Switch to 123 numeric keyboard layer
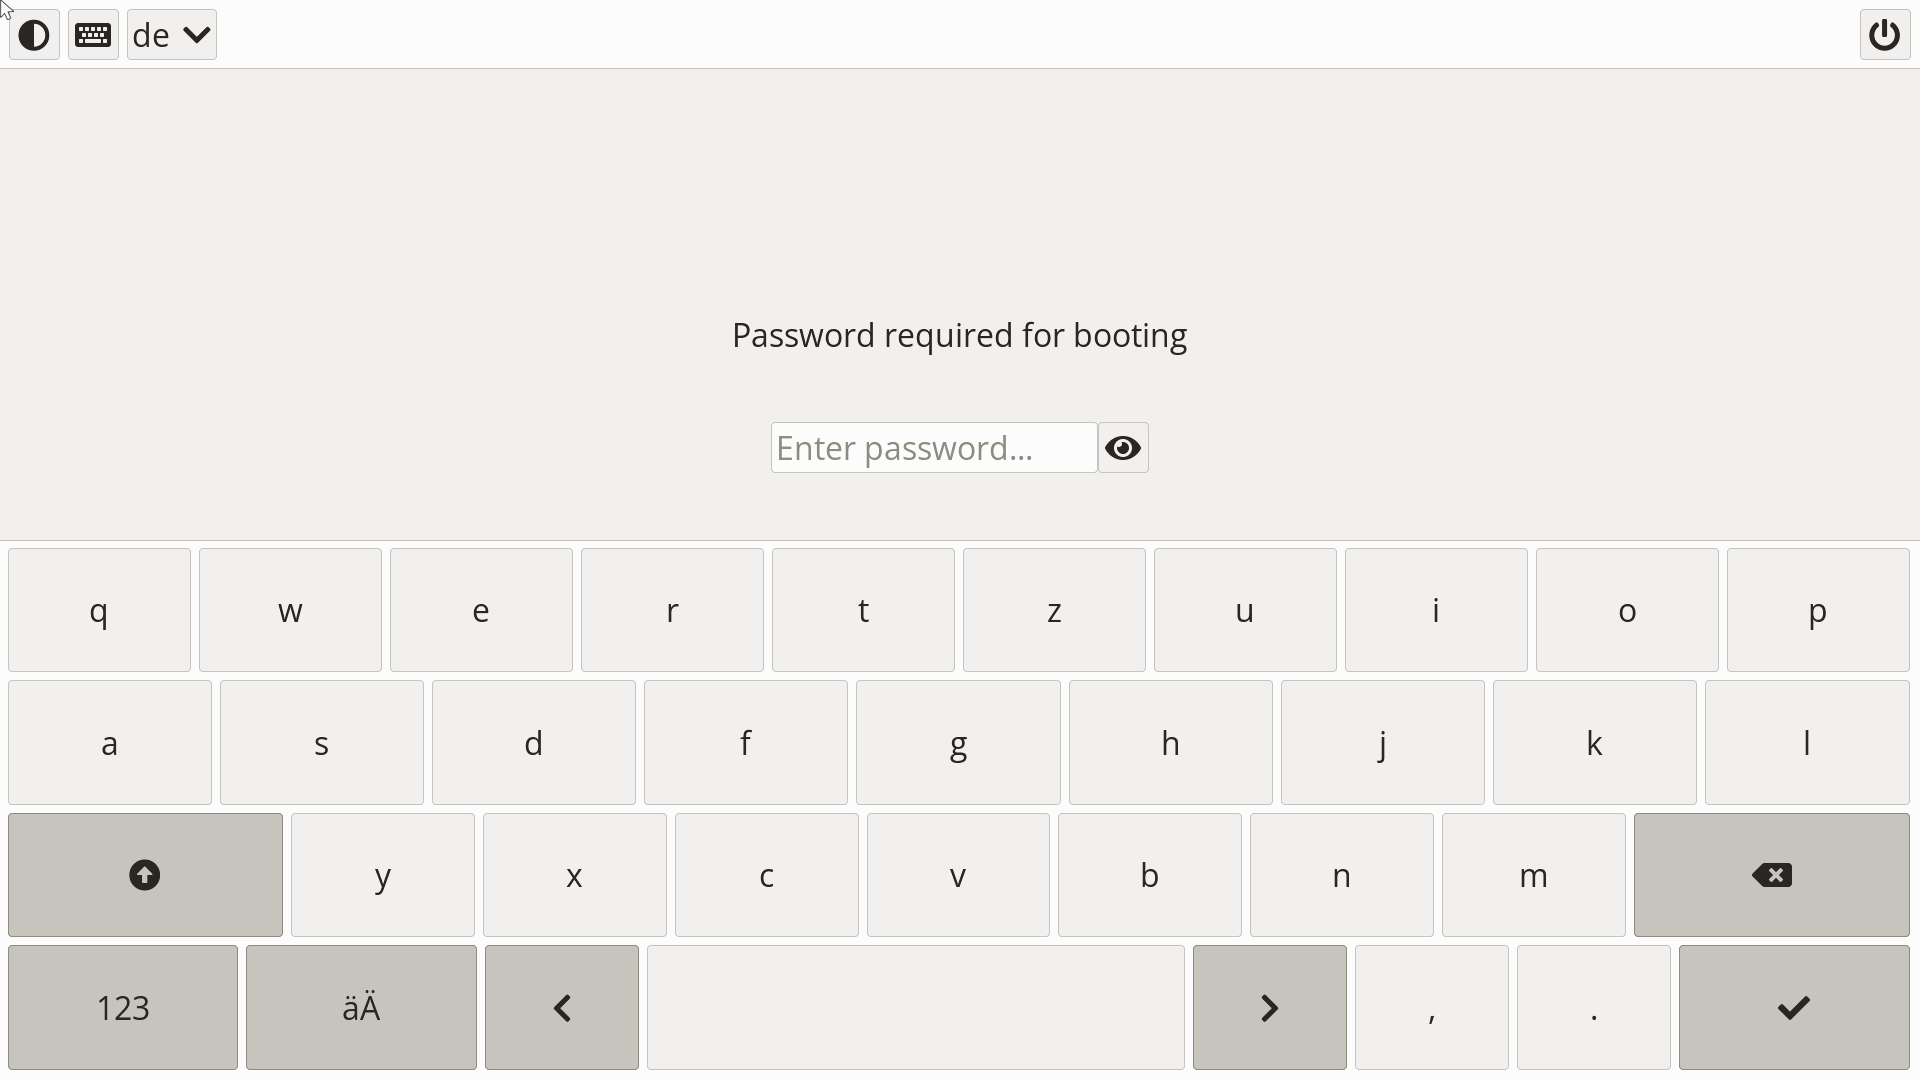Viewport: 1920px width, 1080px height. coord(123,1007)
